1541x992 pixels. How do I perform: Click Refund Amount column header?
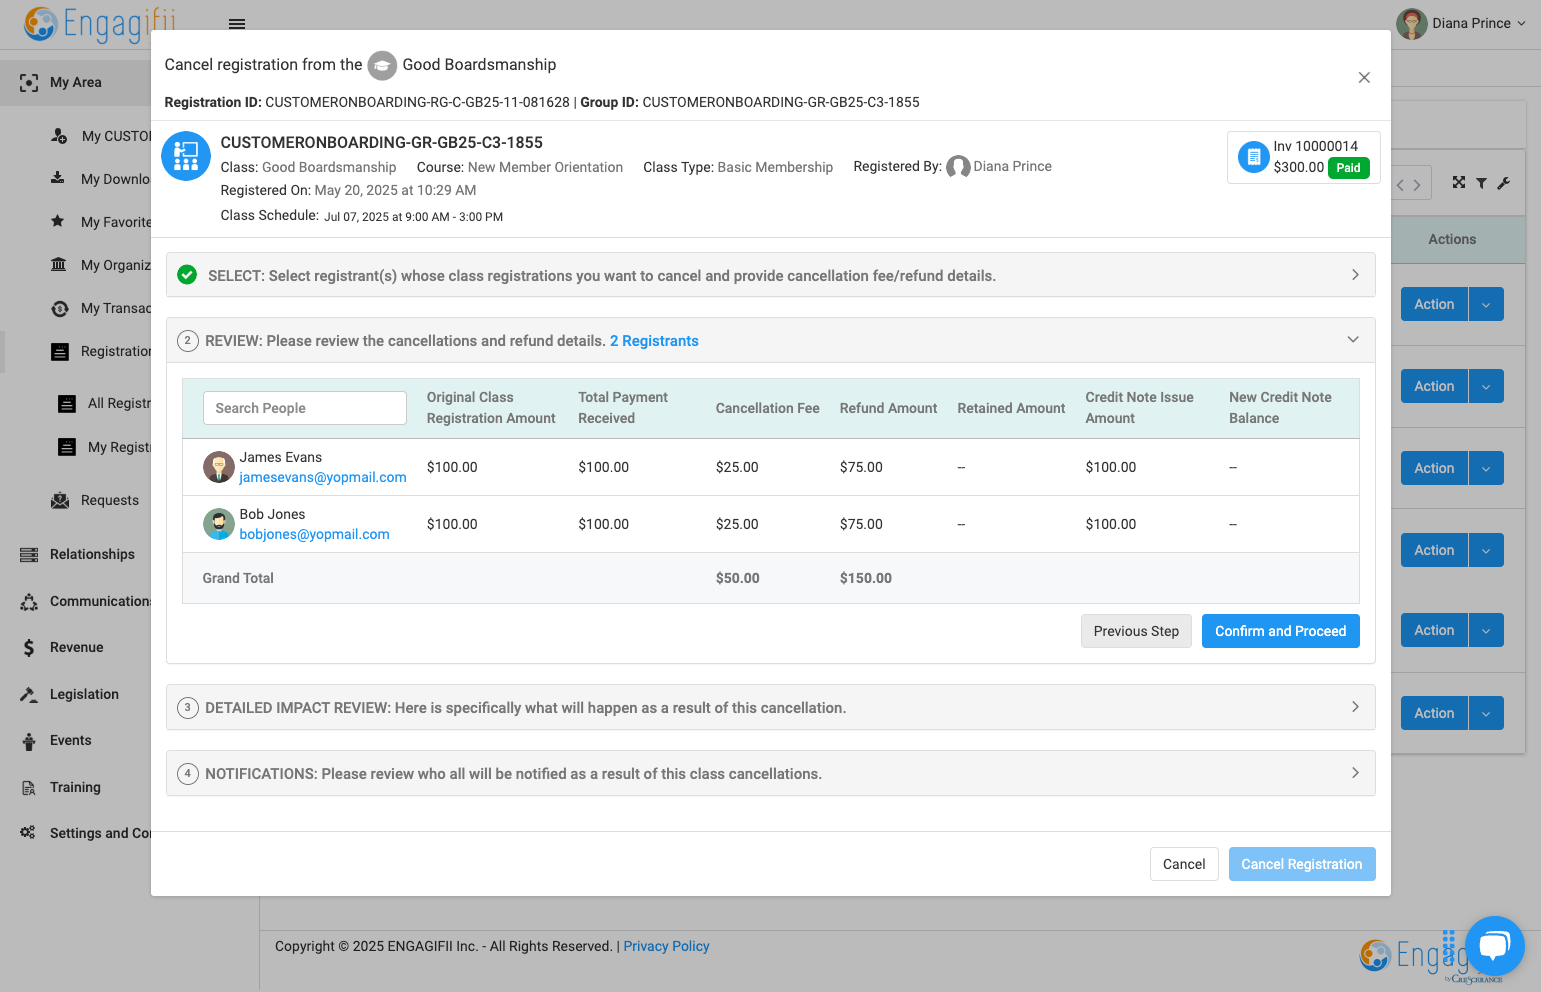coord(889,408)
